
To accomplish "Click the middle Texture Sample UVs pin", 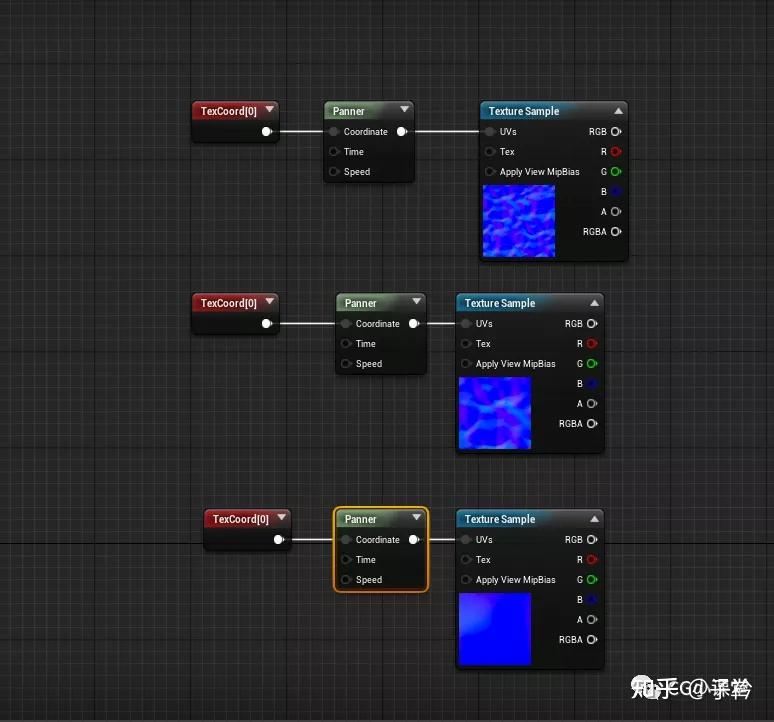I will point(465,323).
